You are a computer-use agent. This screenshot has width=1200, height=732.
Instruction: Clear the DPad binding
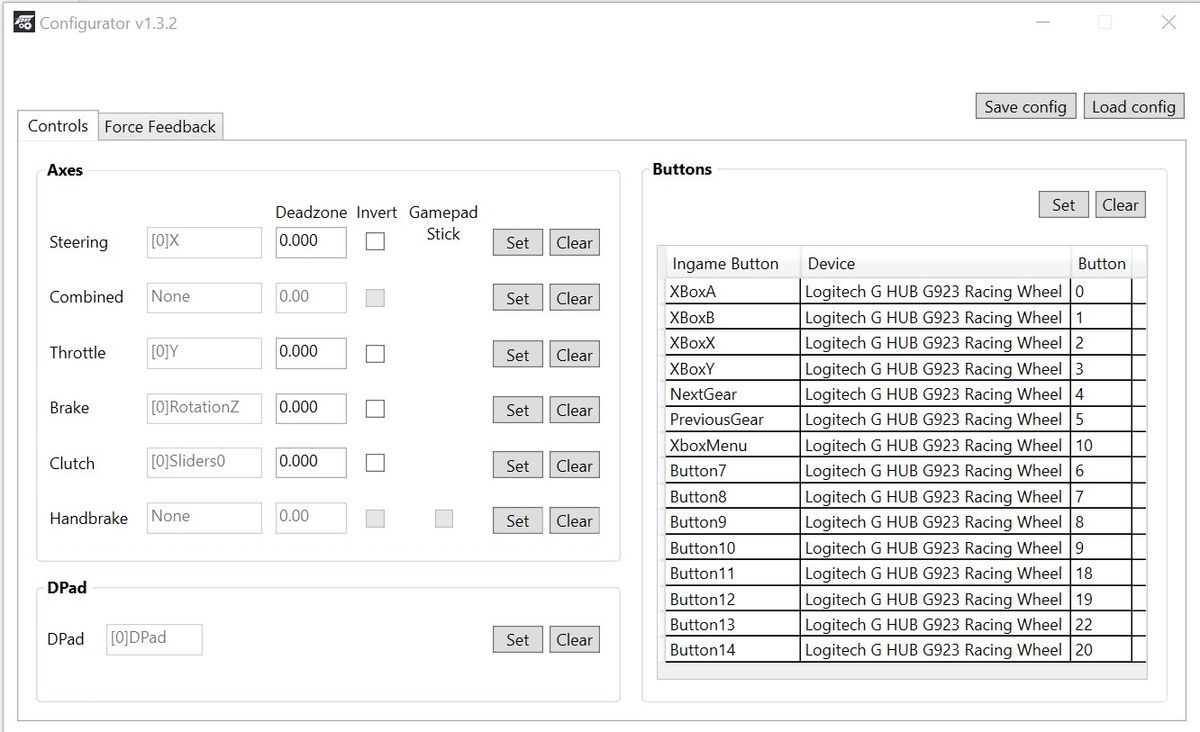click(x=574, y=640)
